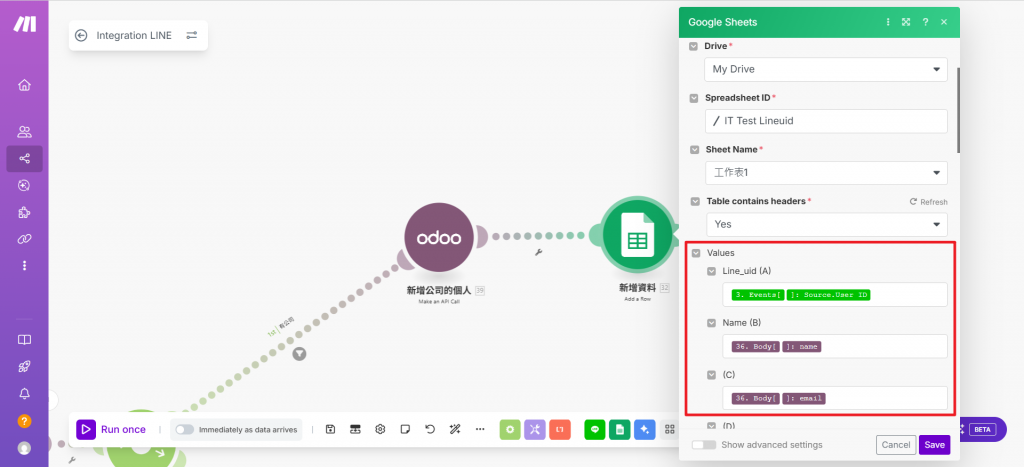Open the purple Tools icon in toolbar
Viewport: 1024px width, 467px height.
click(x=535, y=429)
